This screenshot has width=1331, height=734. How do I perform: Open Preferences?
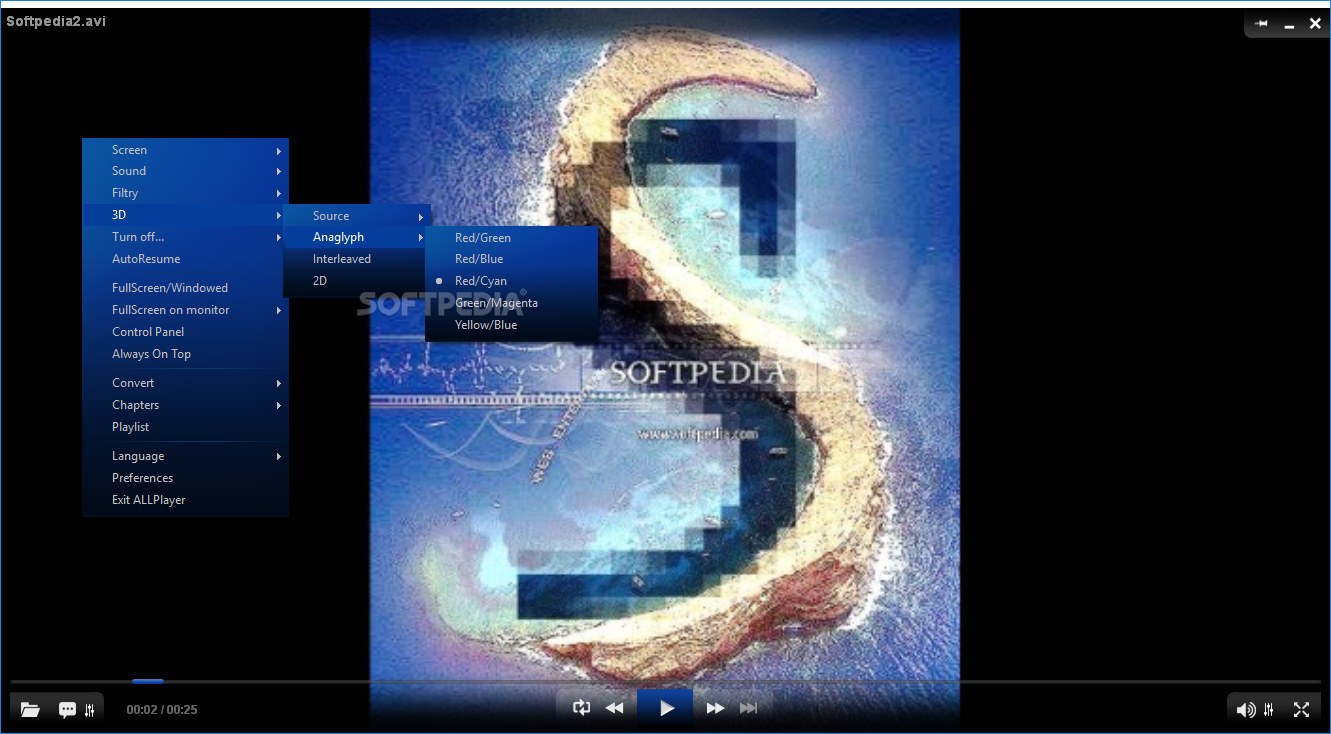[185, 478]
